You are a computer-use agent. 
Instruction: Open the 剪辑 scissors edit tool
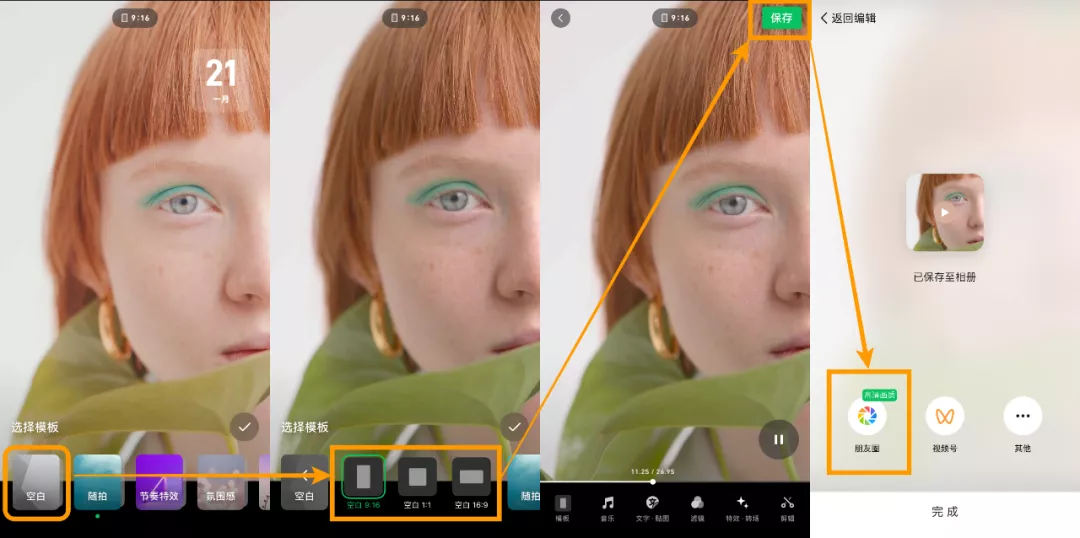click(787, 509)
